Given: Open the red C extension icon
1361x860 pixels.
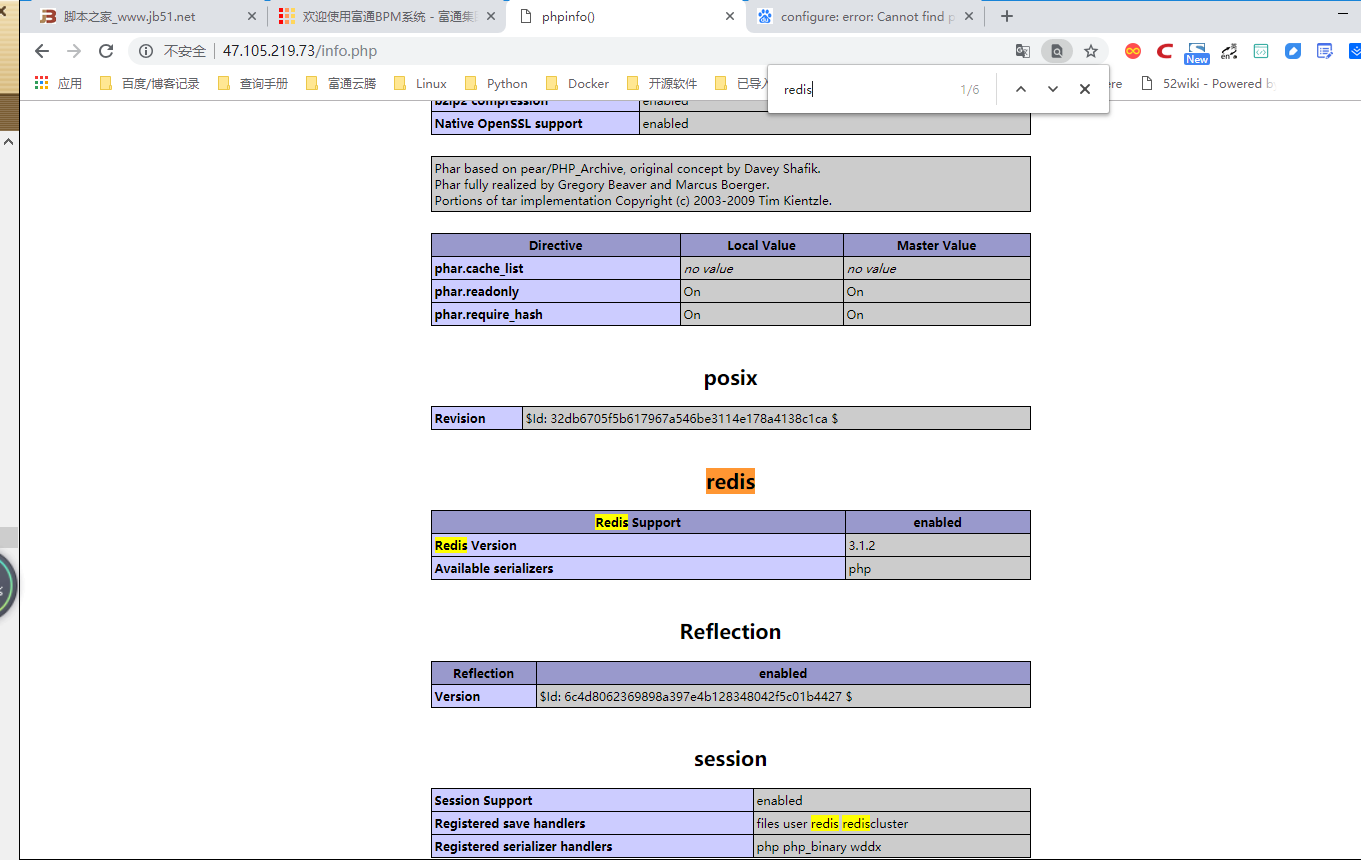Looking at the screenshot, I should tap(1164, 51).
